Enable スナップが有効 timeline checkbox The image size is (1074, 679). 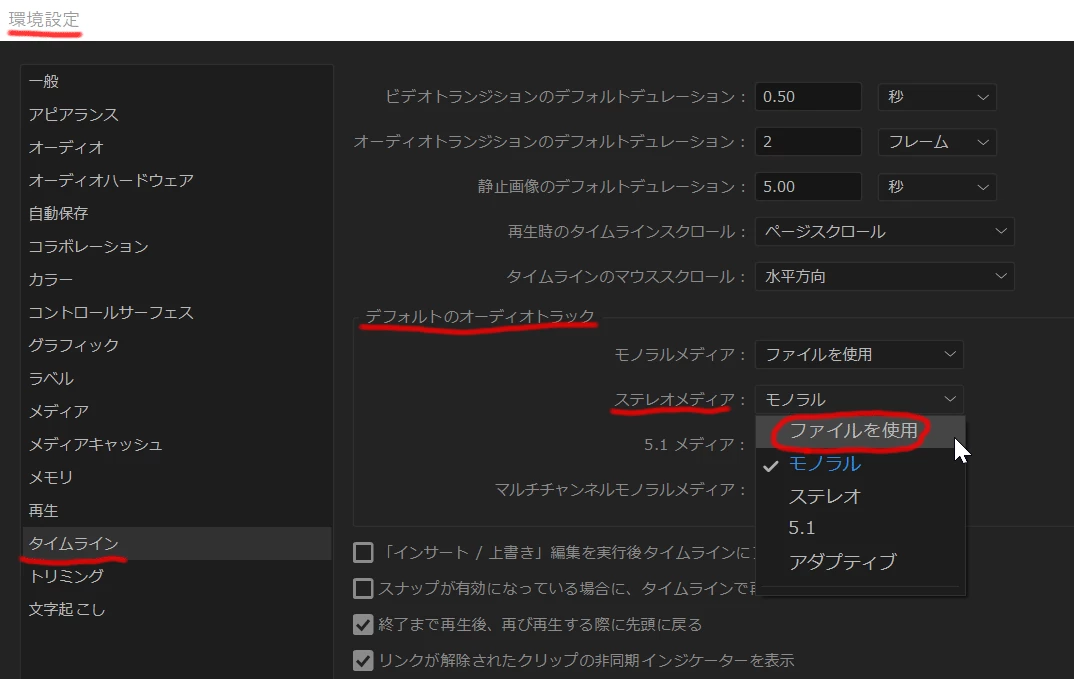click(x=363, y=588)
